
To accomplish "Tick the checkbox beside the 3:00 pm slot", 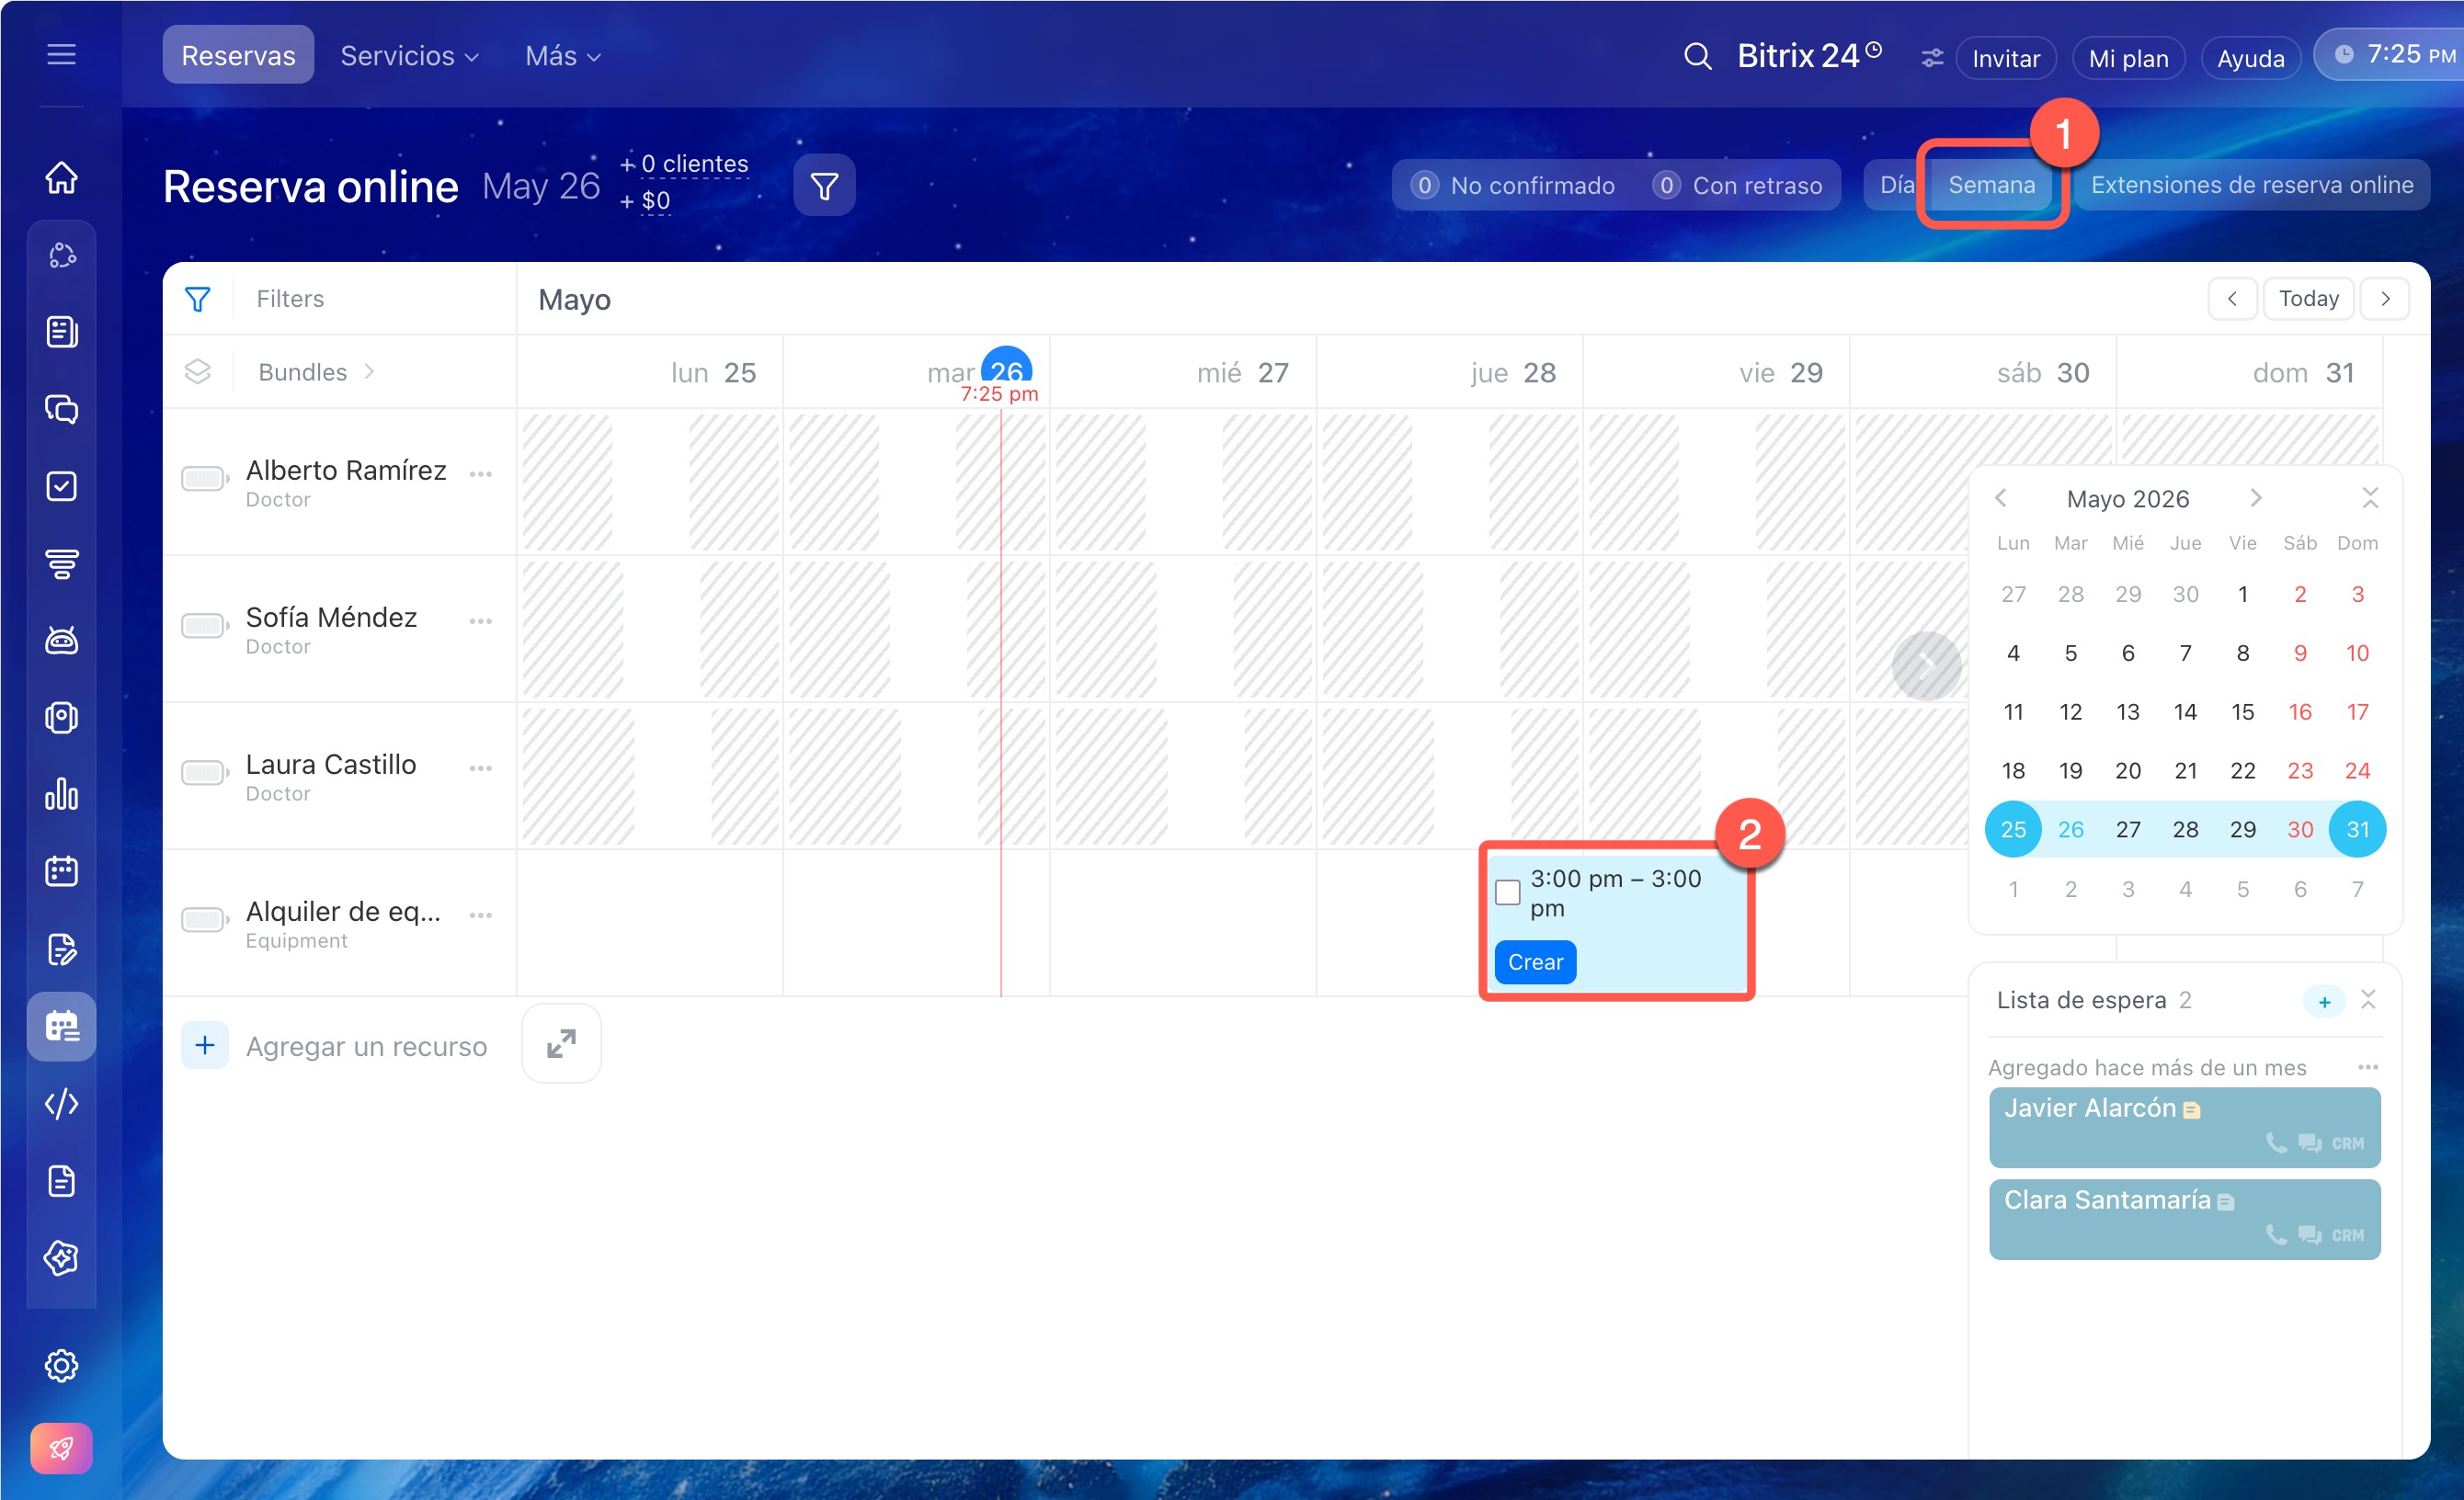I will point(1508,892).
